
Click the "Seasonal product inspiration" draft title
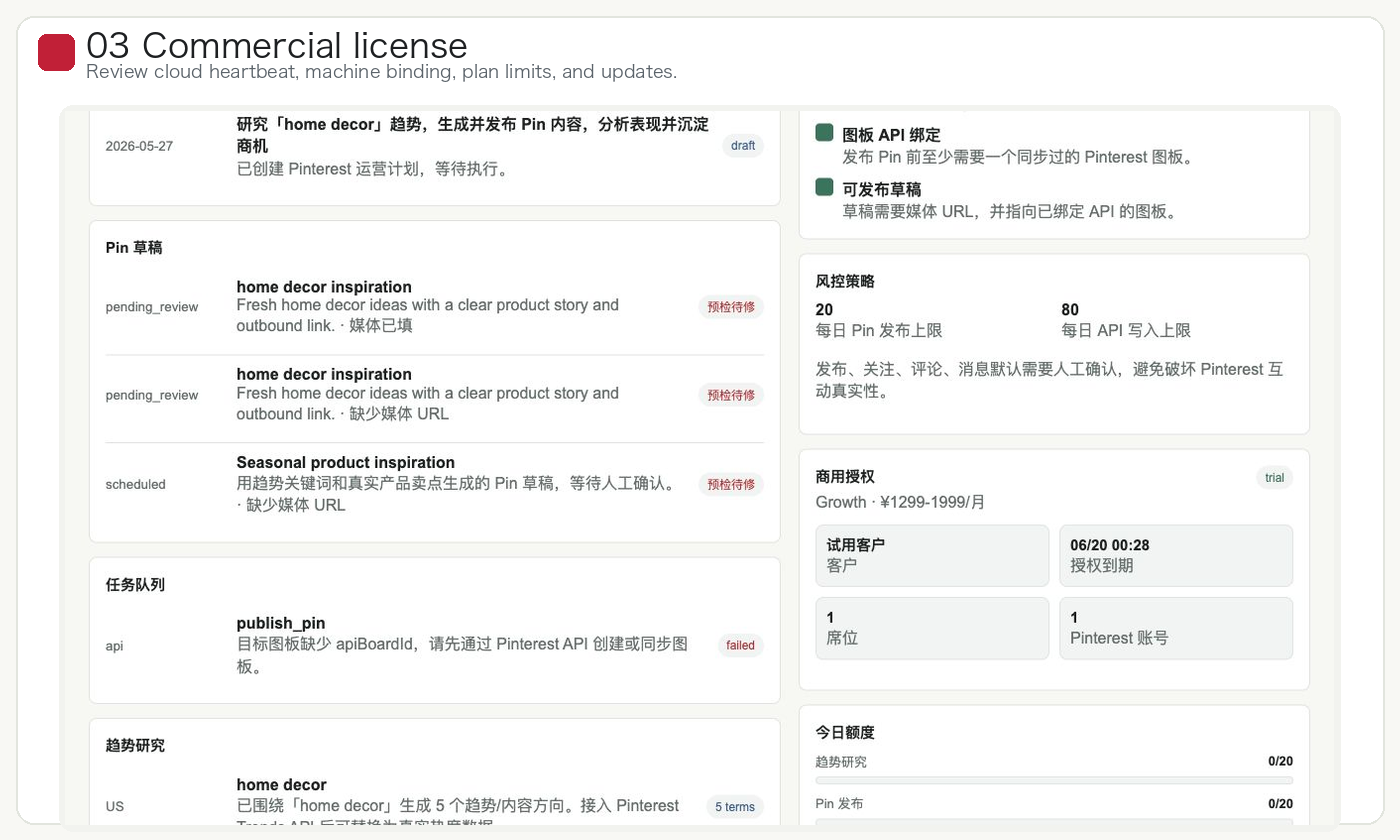(346, 462)
